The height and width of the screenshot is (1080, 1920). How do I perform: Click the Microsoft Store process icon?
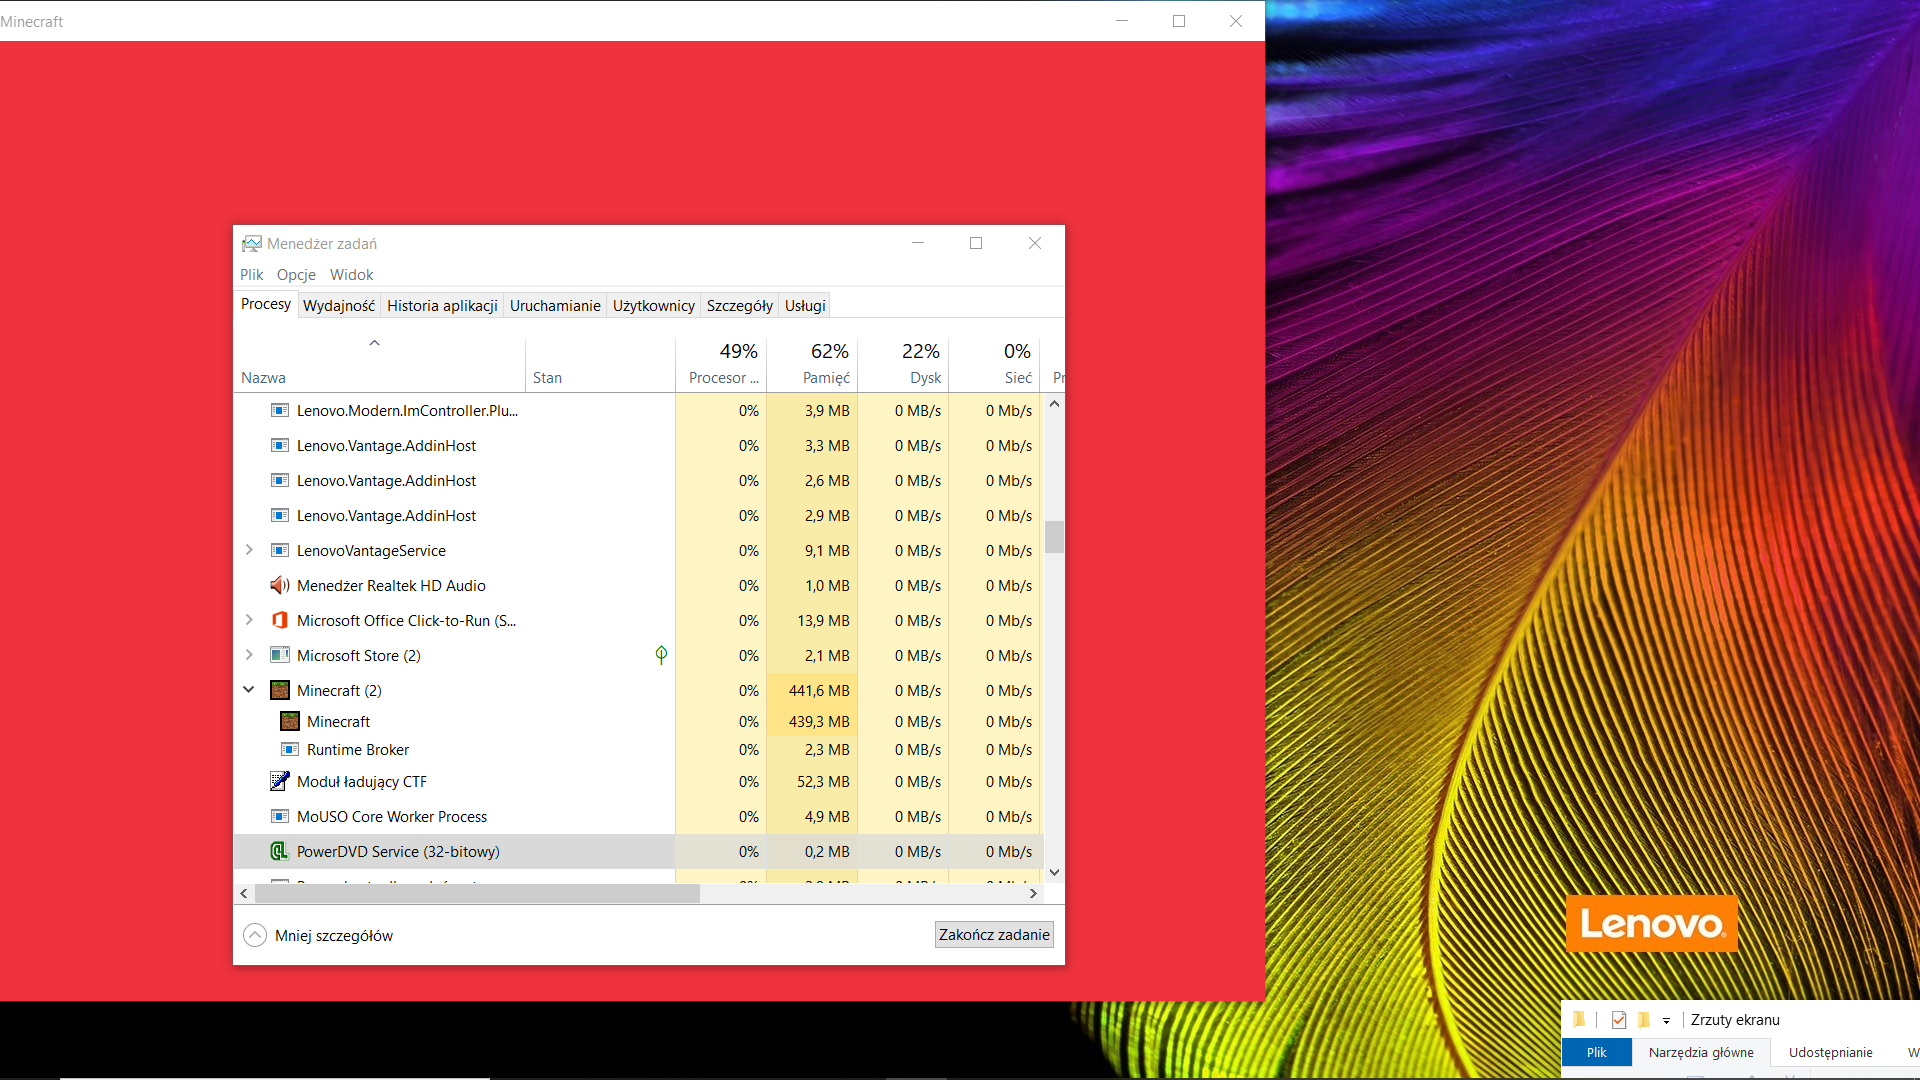[x=280, y=655]
